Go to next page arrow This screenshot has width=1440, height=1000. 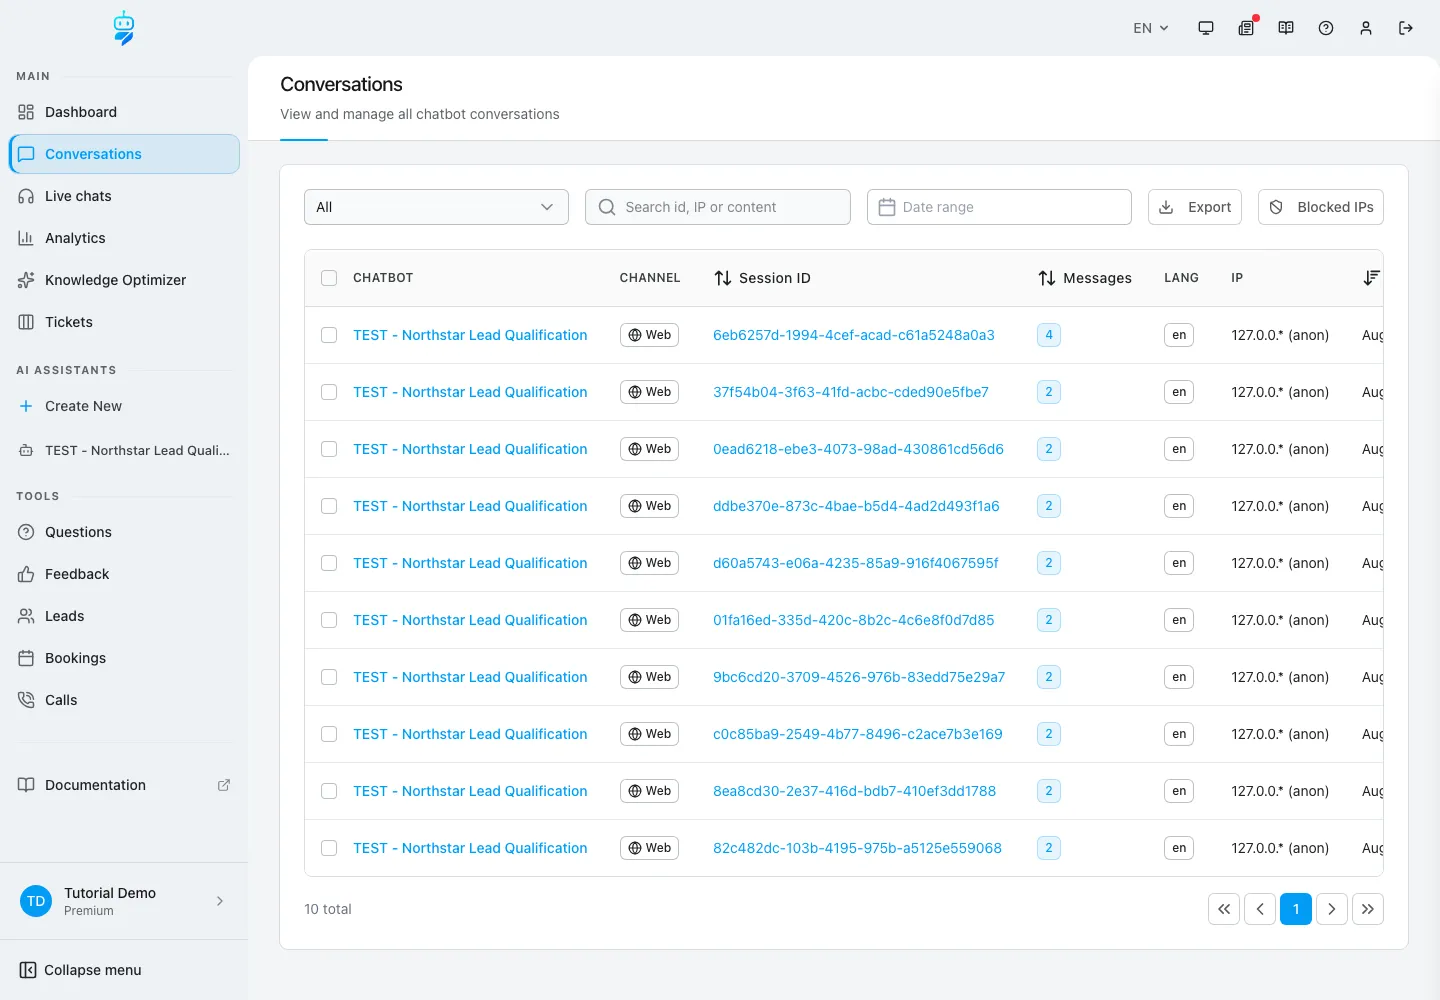1332,909
